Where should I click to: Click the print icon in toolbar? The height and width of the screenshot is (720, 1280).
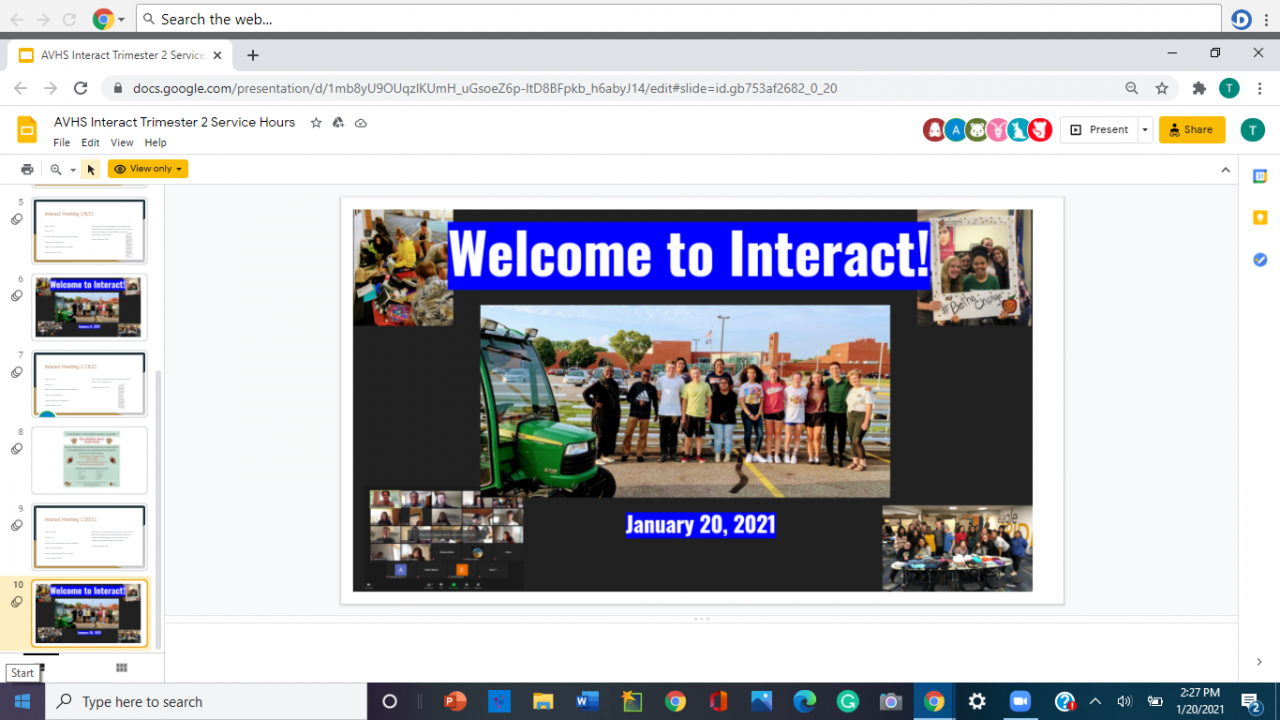coord(27,170)
